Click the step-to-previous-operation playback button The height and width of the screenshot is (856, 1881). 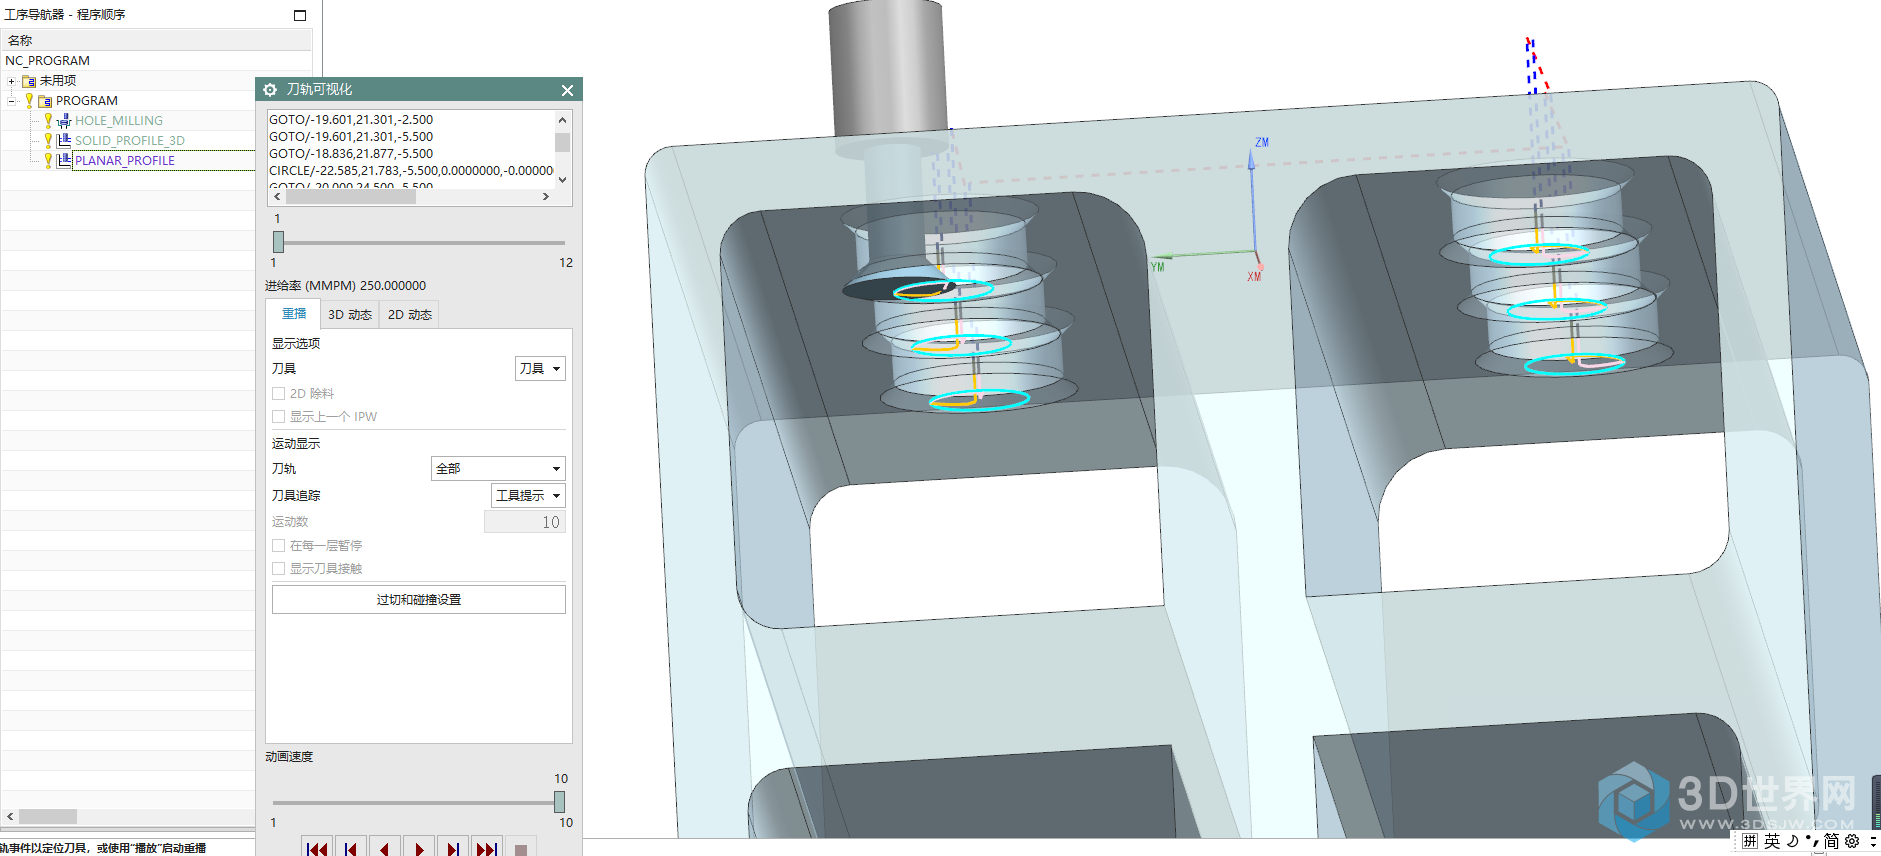coord(351,847)
